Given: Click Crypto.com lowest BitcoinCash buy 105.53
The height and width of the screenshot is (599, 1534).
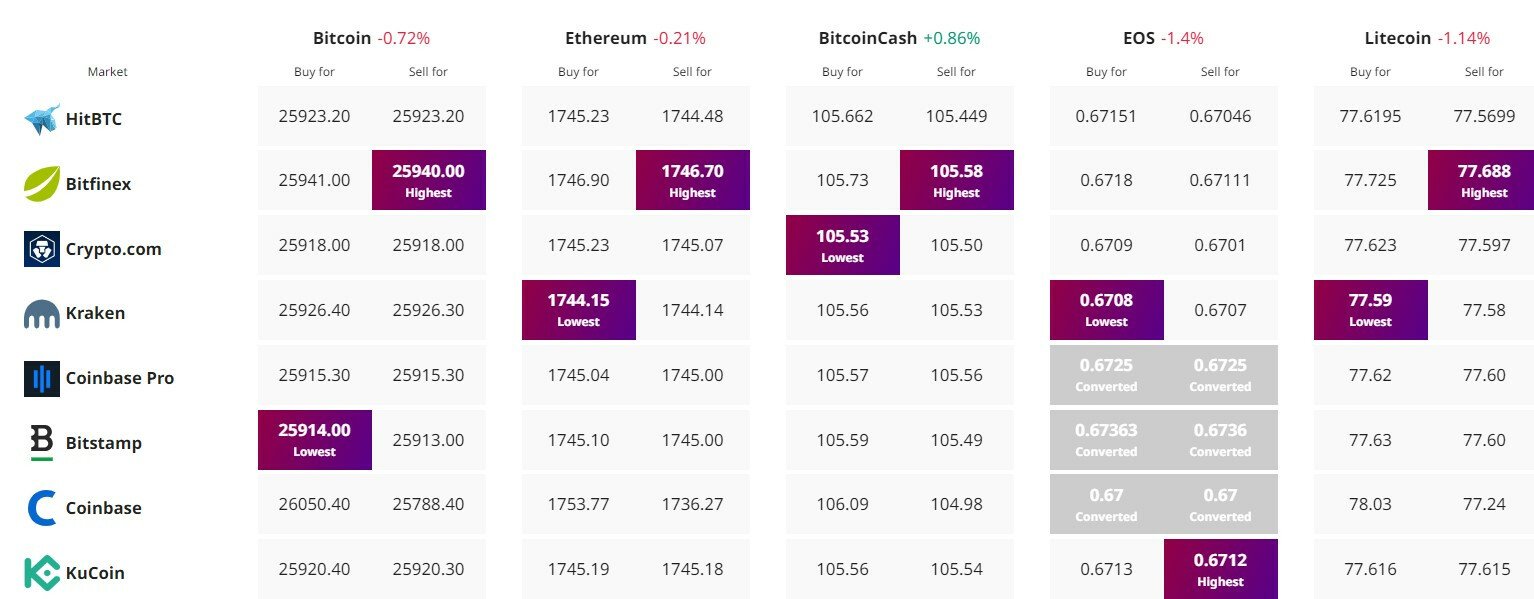Looking at the screenshot, I should 843,245.
